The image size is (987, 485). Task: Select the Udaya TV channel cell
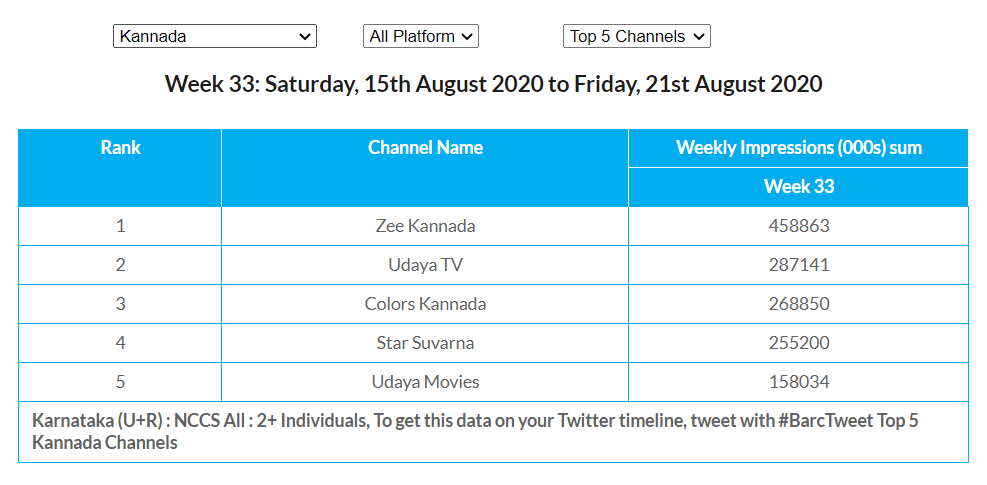point(425,265)
